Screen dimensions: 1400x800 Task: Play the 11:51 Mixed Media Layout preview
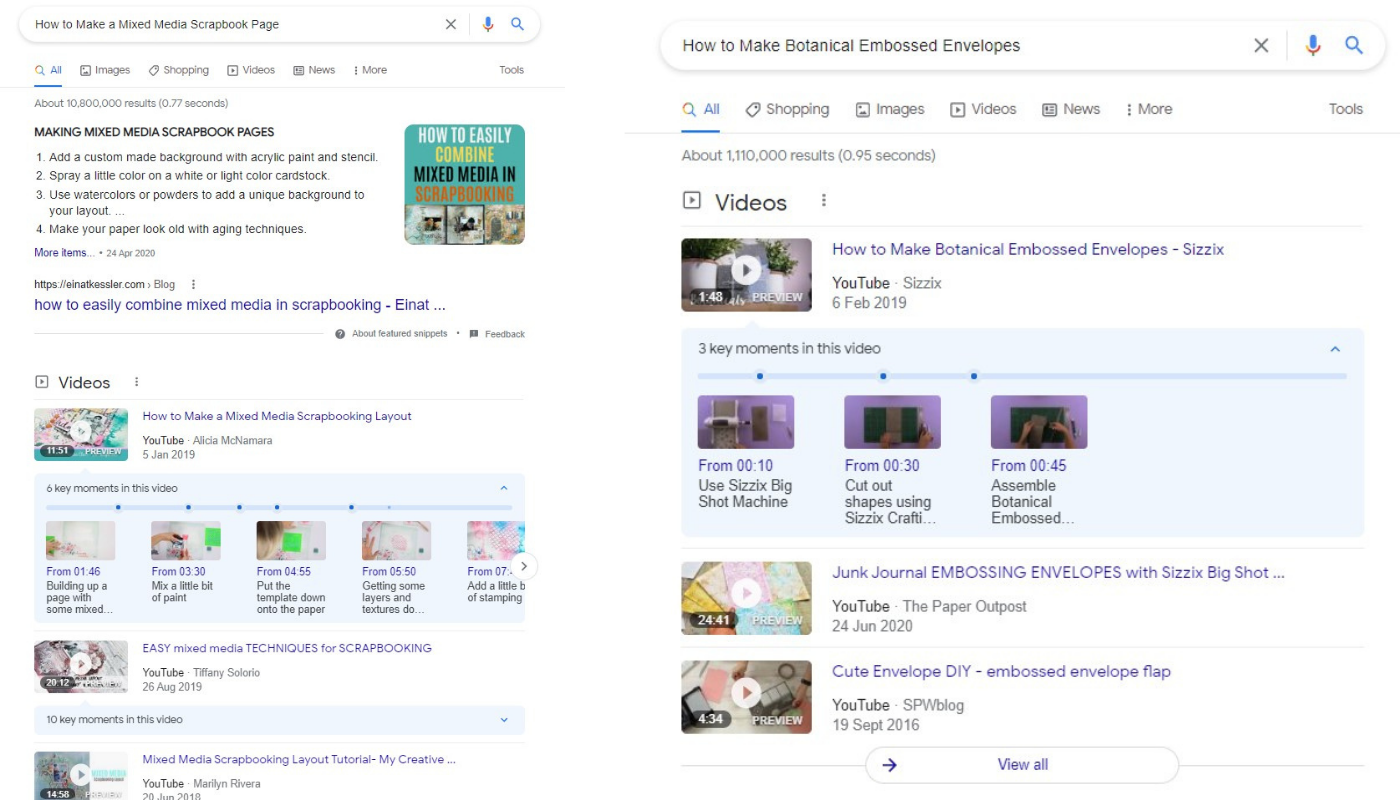pos(81,434)
